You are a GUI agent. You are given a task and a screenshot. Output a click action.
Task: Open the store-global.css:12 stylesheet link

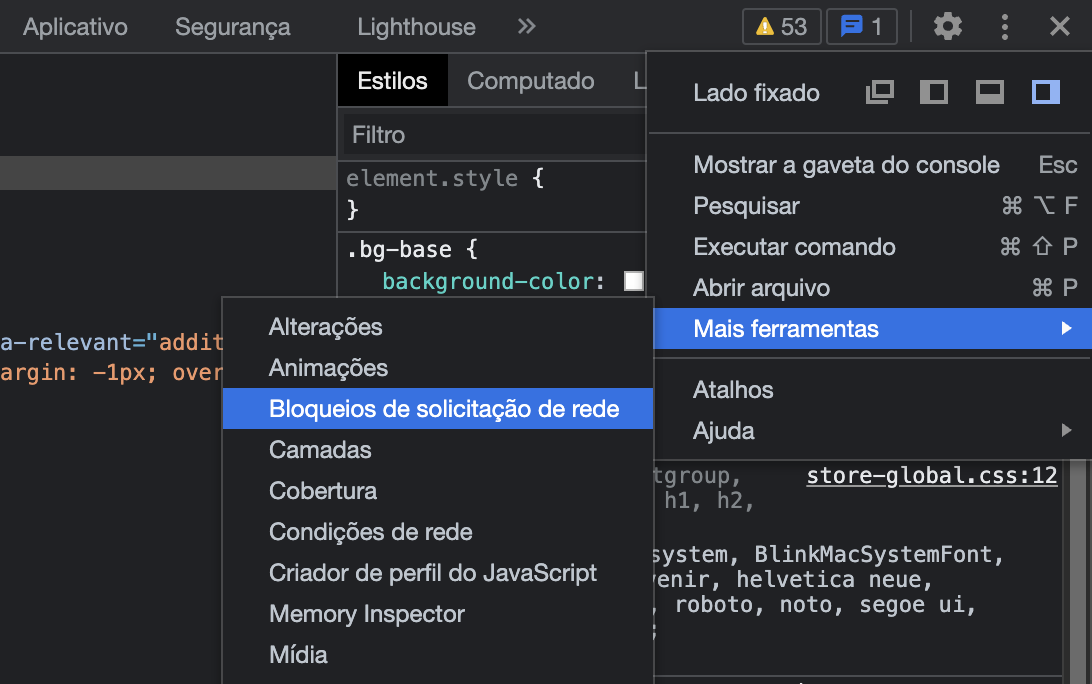coord(931,475)
